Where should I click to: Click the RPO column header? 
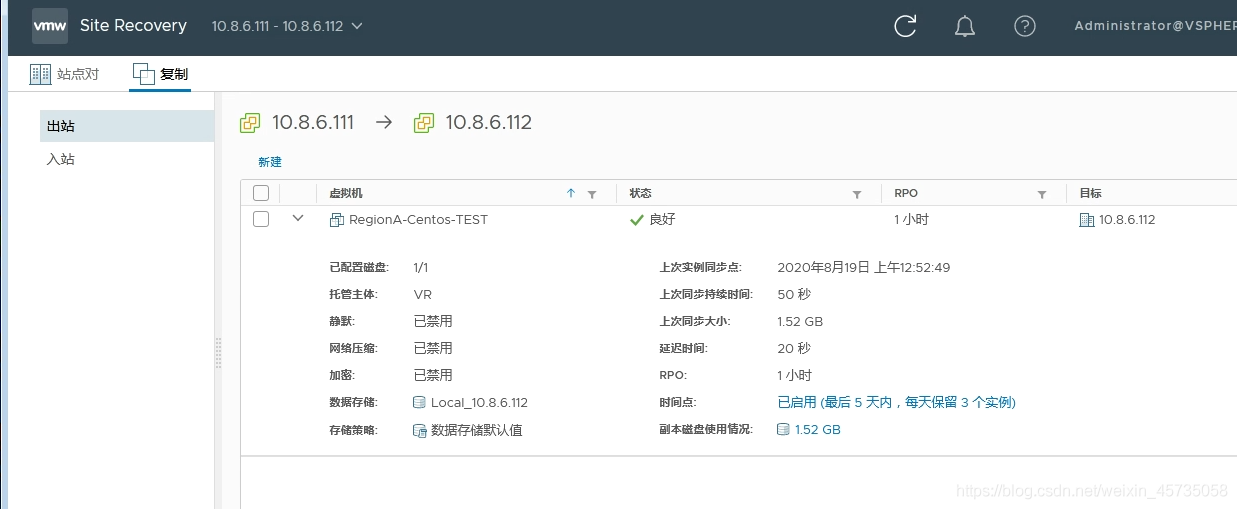point(906,194)
